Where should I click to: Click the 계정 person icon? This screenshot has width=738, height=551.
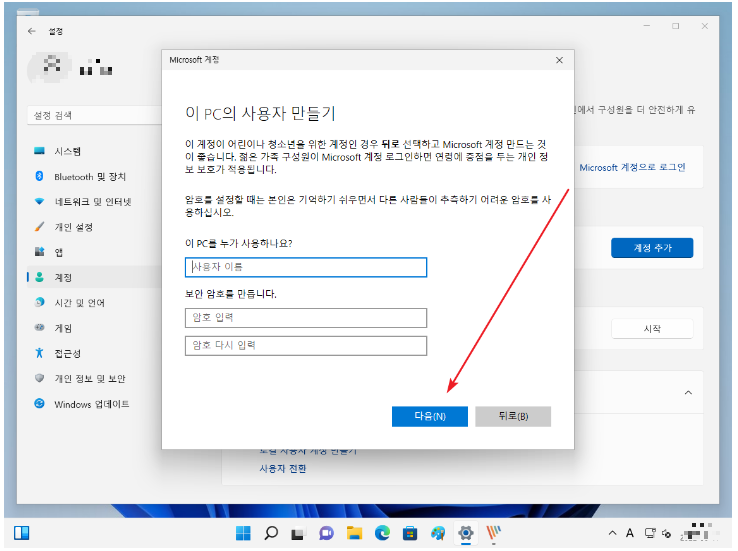click(x=40, y=277)
